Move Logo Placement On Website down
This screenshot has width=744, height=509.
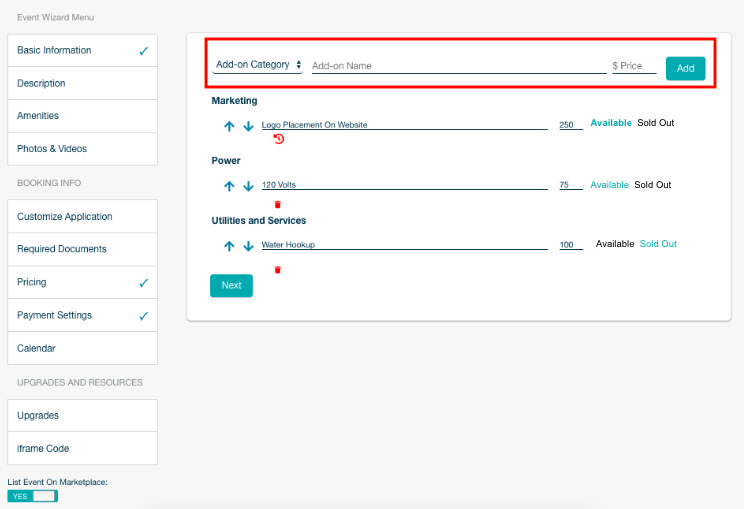tap(248, 126)
